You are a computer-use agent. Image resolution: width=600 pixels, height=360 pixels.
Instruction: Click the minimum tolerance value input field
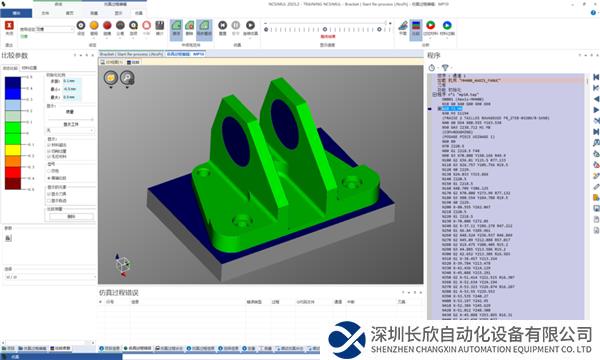(x=72, y=89)
